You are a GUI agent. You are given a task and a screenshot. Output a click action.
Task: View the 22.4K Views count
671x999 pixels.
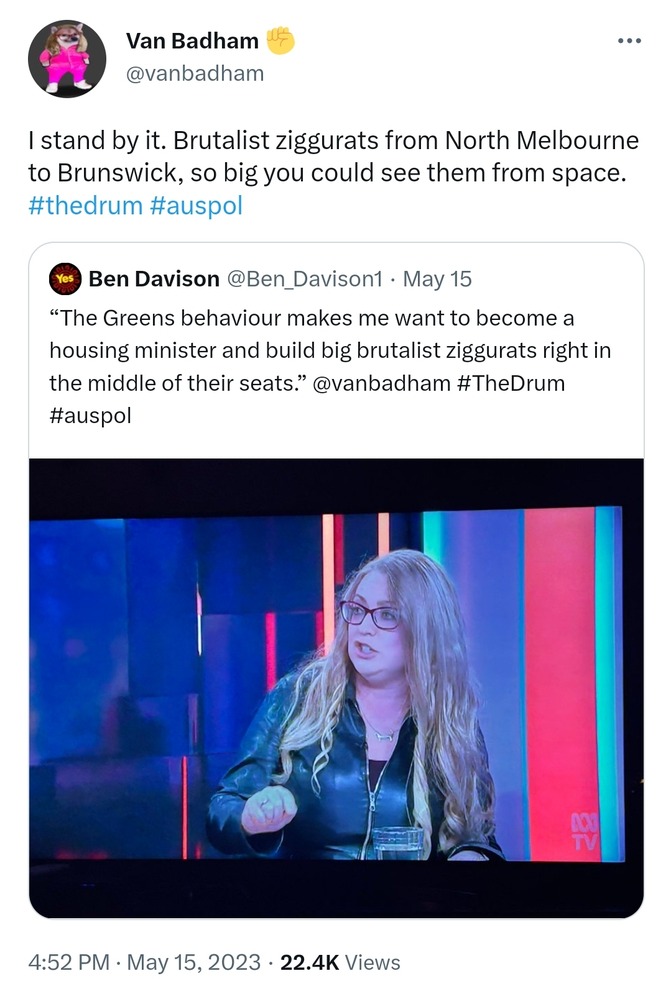(340, 963)
